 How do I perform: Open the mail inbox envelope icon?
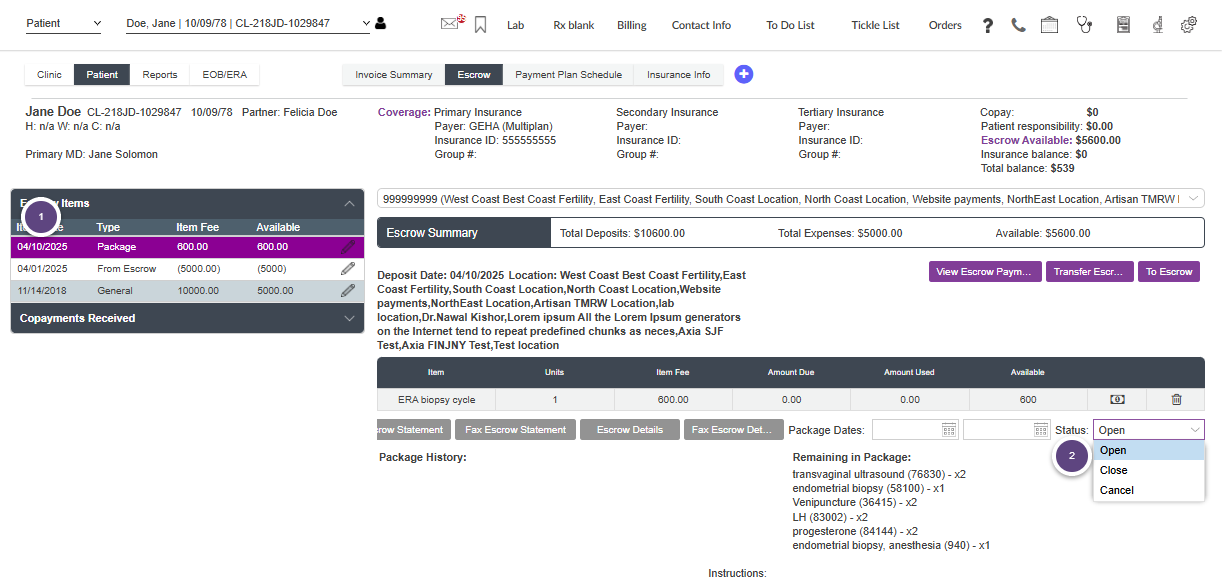[450, 24]
